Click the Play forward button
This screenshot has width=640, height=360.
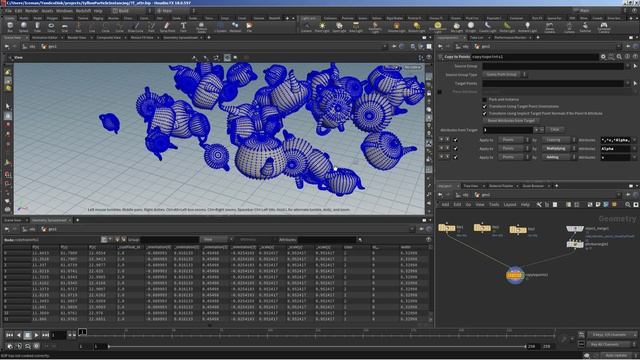click(x=36, y=335)
